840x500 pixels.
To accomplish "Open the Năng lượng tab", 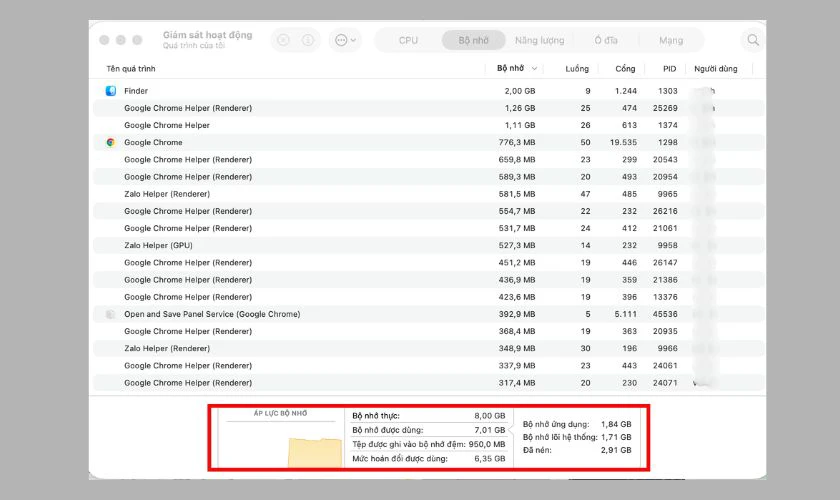I will pyautogui.click(x=539, y=41).
